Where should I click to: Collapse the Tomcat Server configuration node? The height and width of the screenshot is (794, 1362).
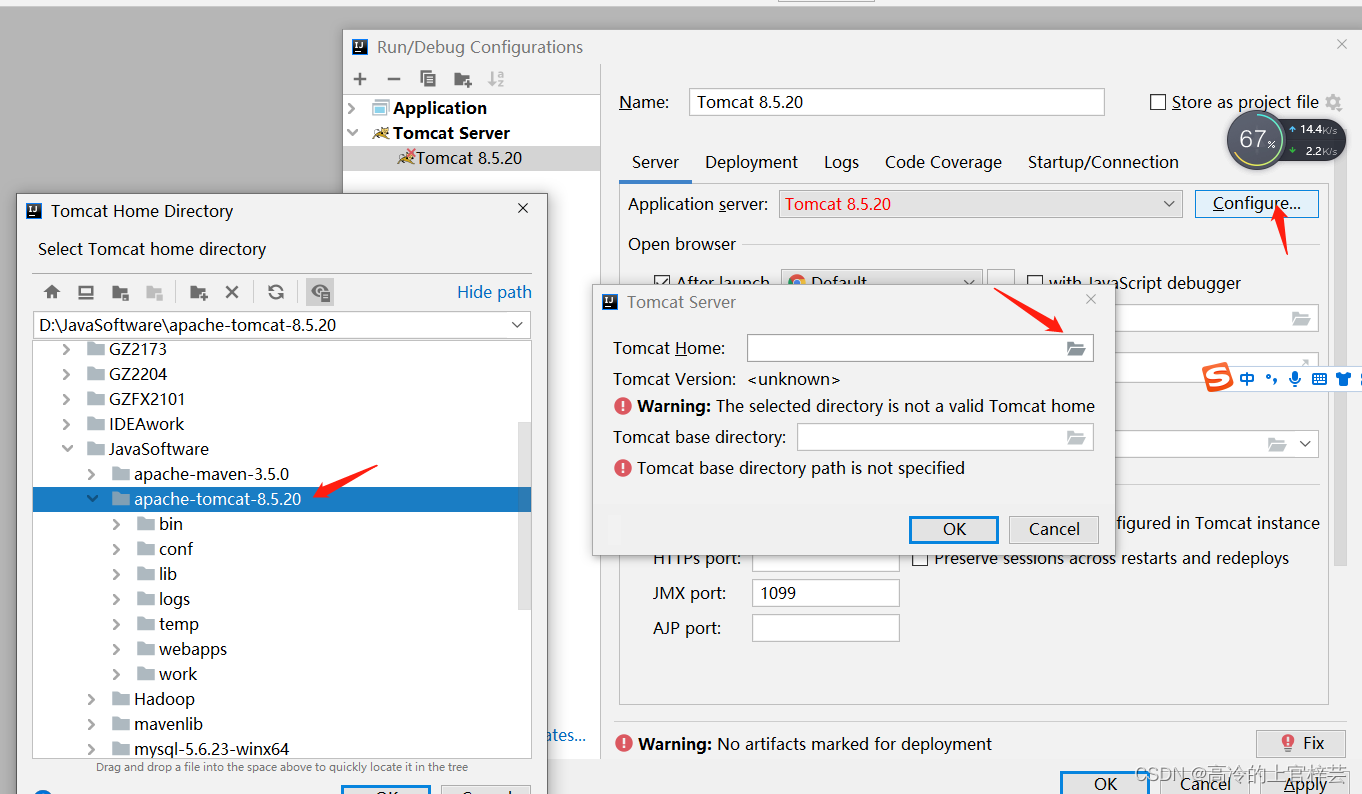[x=352, y=133]
